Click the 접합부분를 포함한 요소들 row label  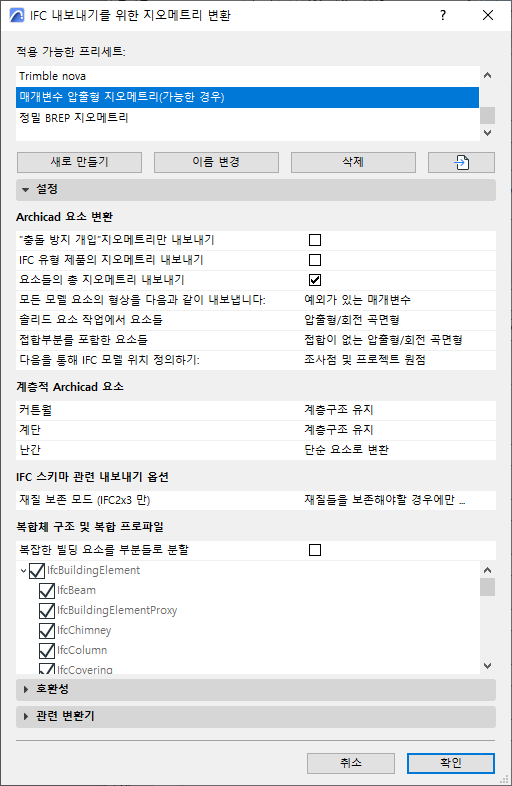pos(83,340)
